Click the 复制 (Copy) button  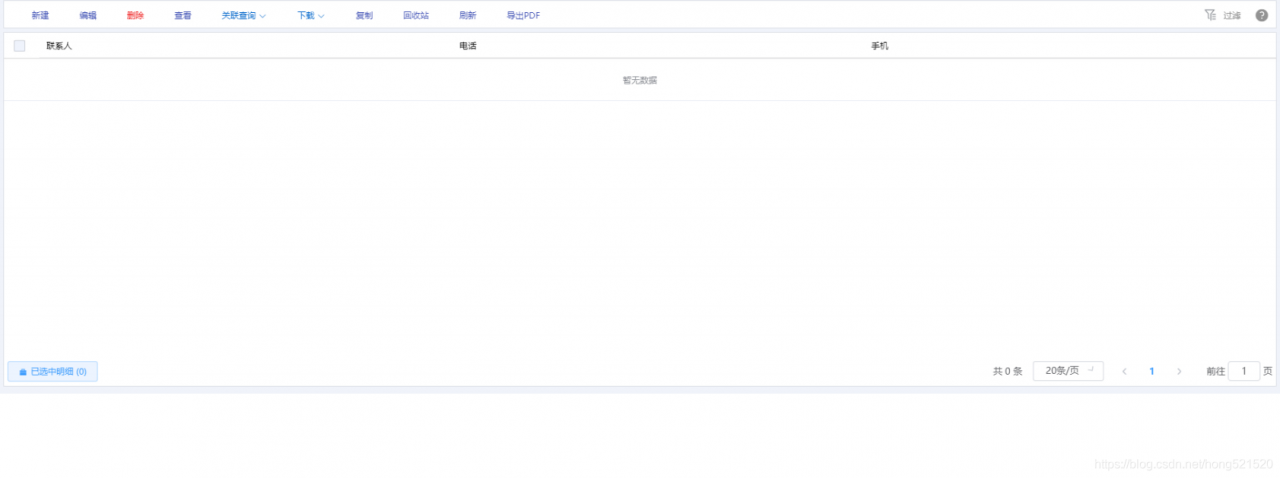tap(364, 16)
